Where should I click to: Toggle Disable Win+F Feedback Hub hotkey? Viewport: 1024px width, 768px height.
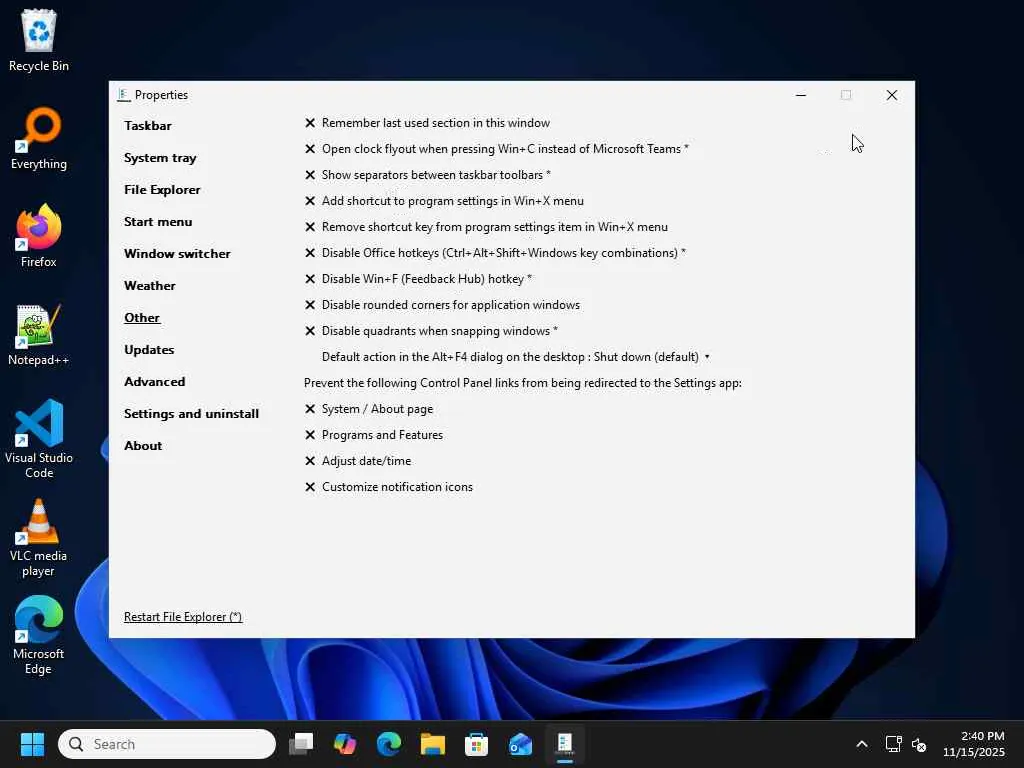[418, 279]
